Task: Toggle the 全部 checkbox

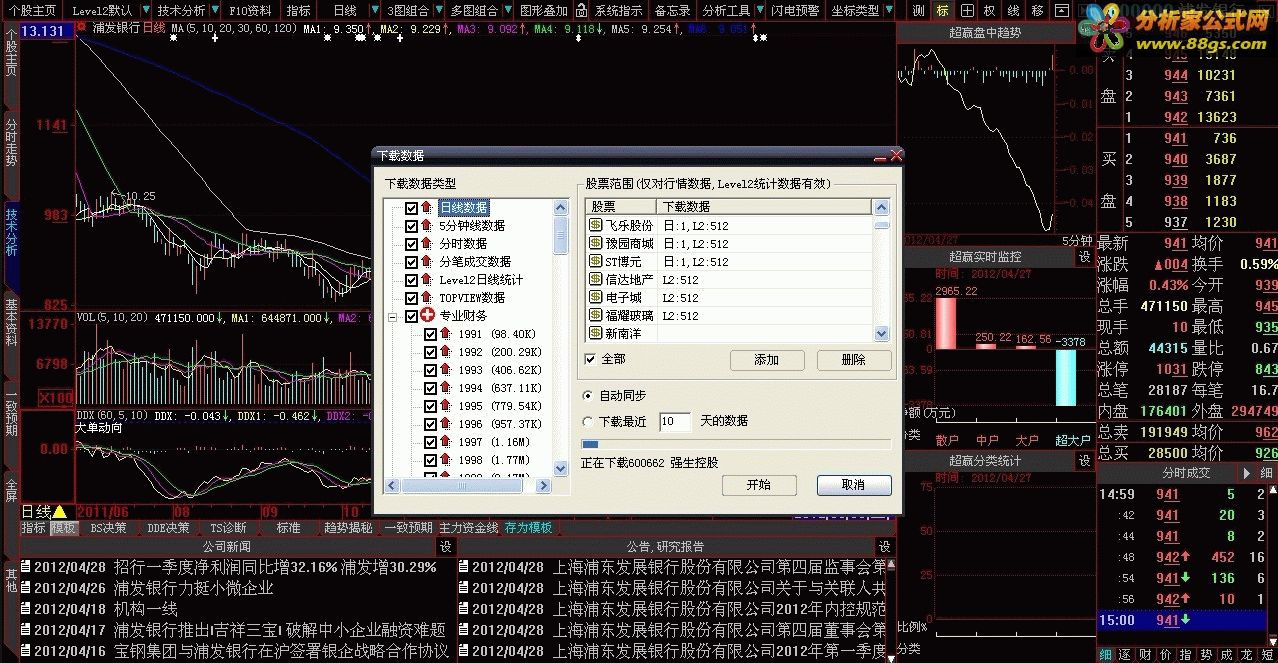Action: pyautogui.click(x=590, y=359)
